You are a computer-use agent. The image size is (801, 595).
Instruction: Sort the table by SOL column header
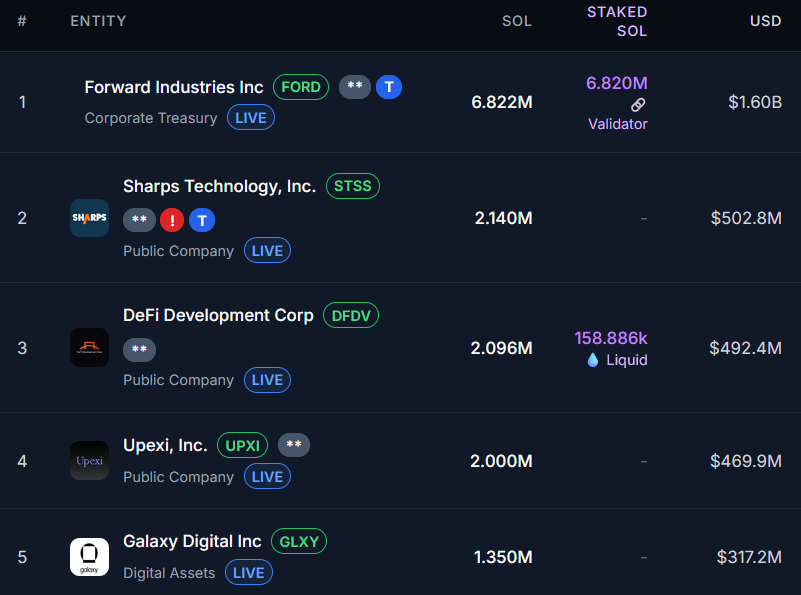pos(517,21)
